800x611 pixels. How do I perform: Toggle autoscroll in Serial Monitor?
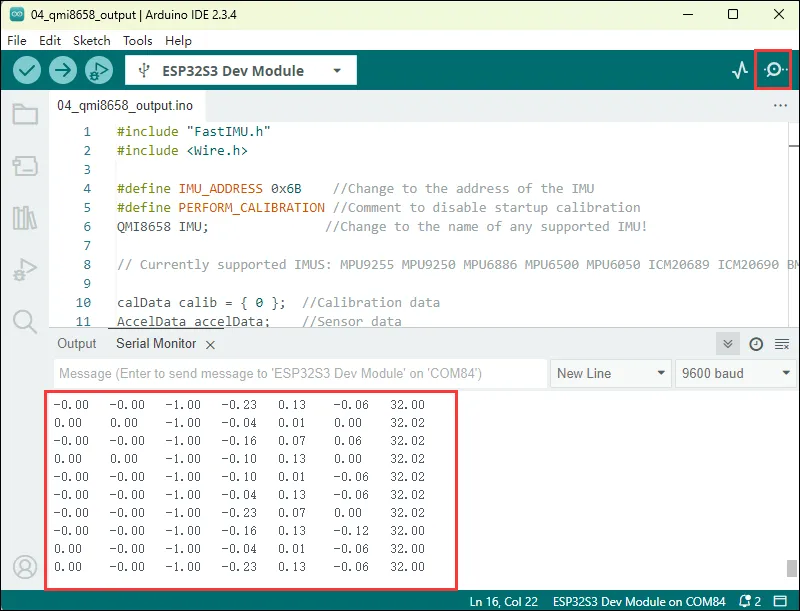coord(729,344)
